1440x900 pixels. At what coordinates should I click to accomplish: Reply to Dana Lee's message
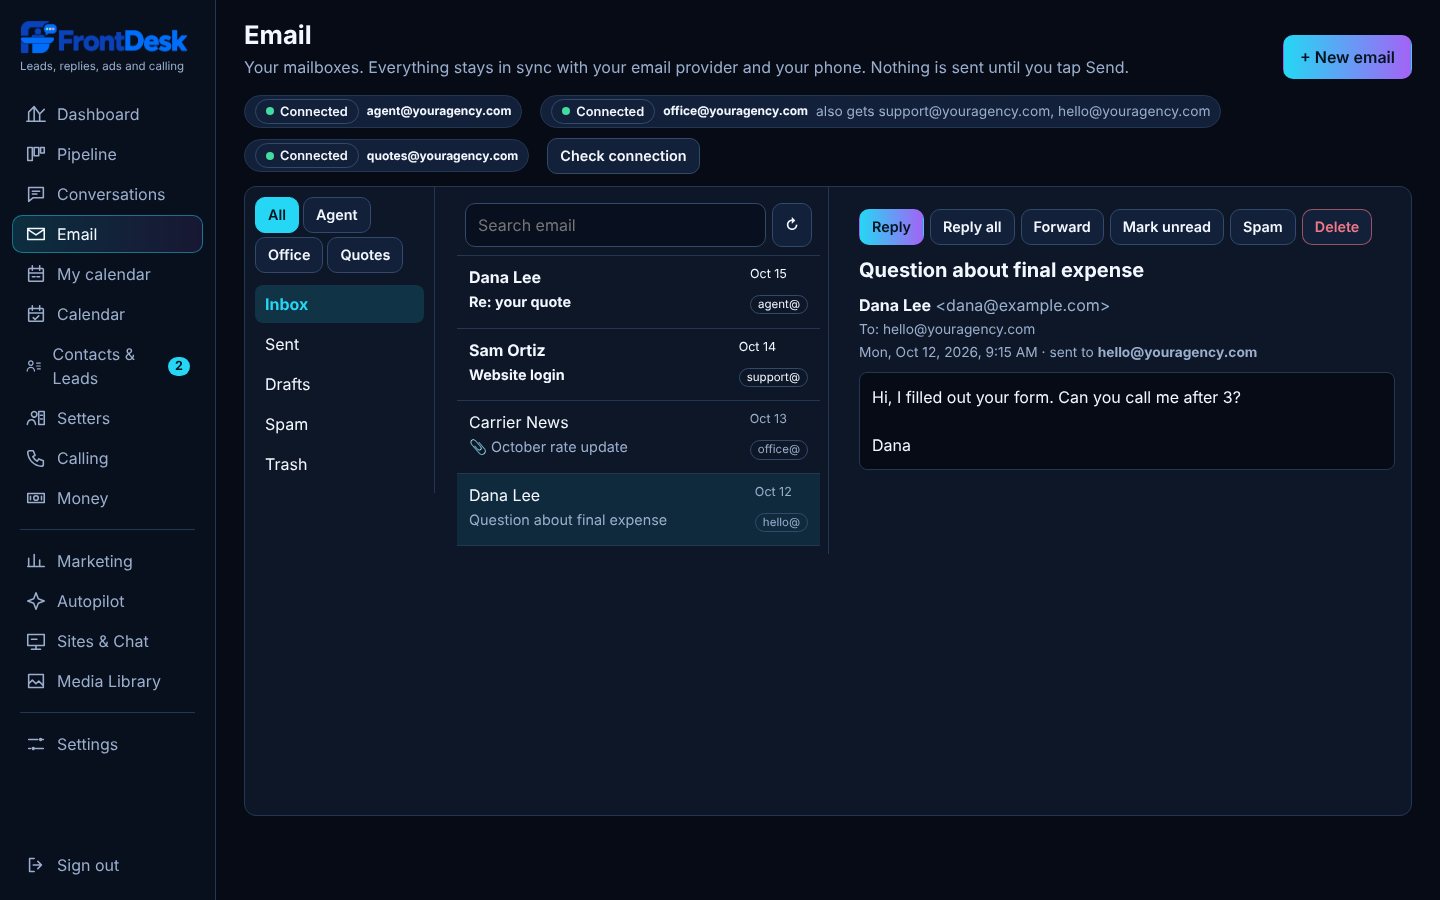click(891, 227)
